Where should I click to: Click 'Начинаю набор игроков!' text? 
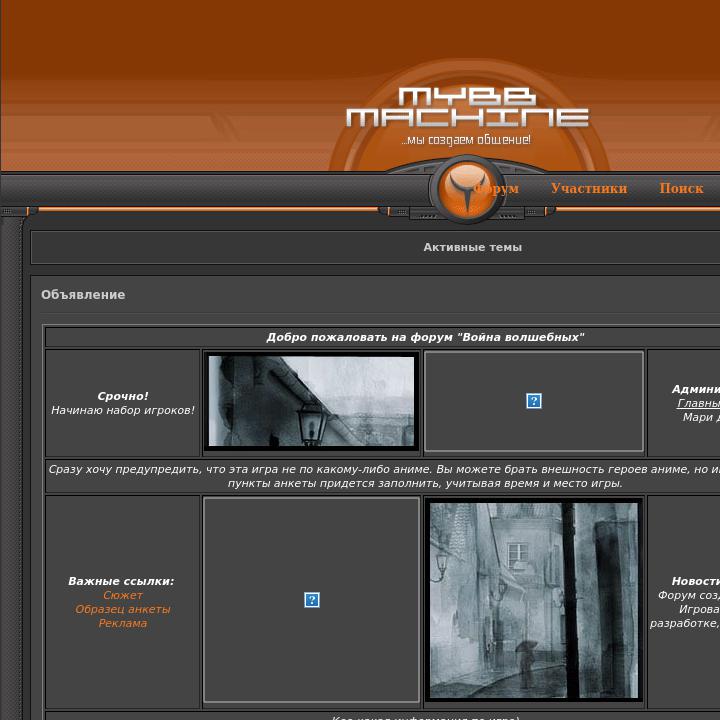(123, 410)
